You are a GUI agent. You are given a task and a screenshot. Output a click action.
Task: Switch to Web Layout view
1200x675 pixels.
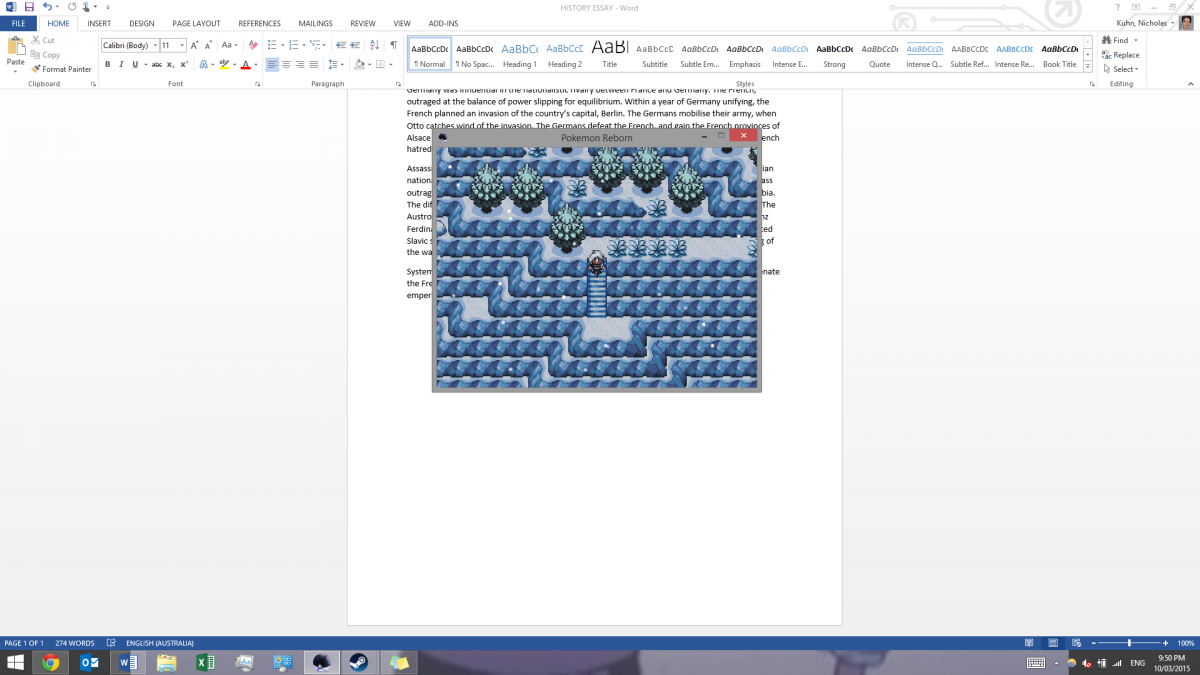(x=1075, y=642)
